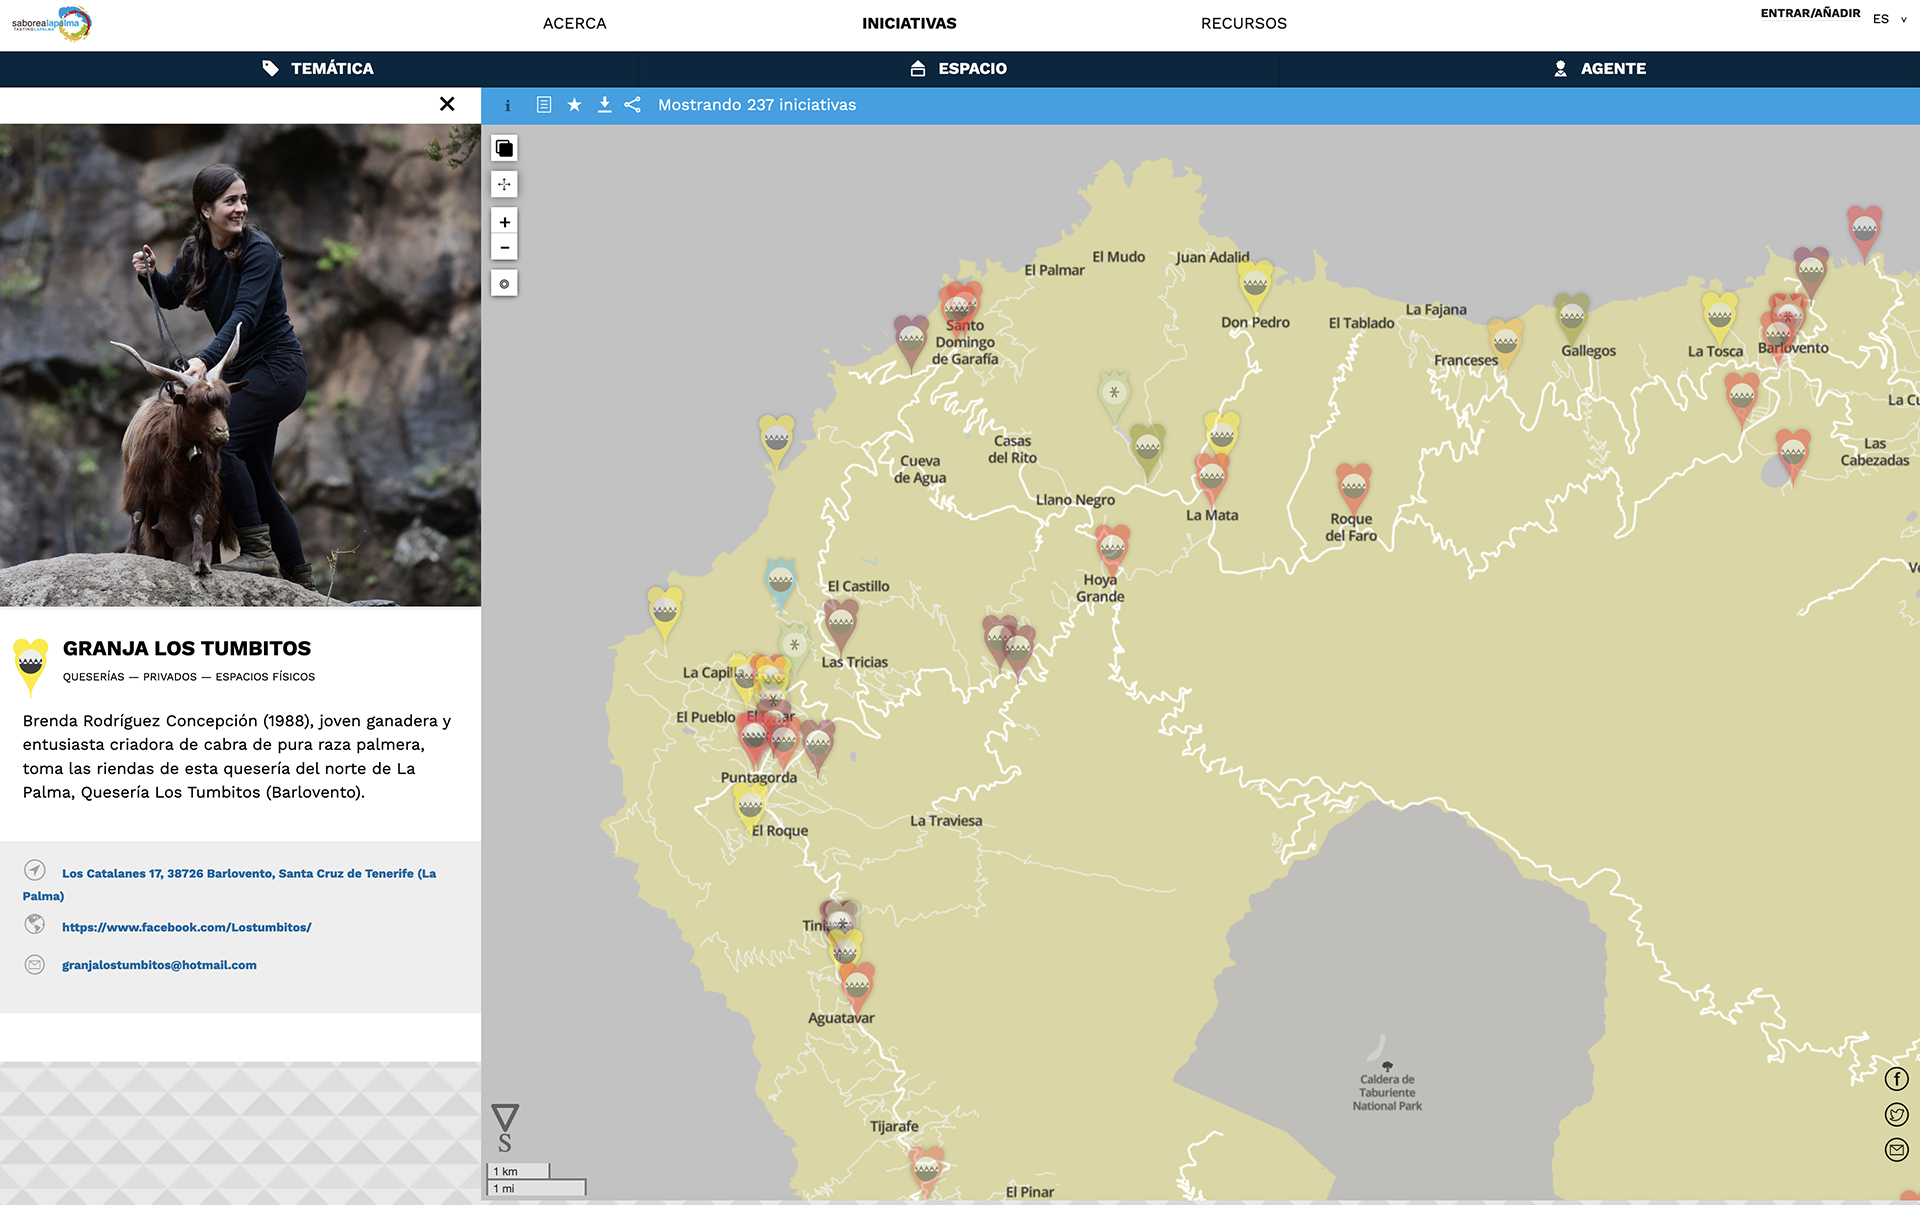Open the RECURSOS menu item
Screen dimensions: 1920x1205
(x=1243, y=23)
